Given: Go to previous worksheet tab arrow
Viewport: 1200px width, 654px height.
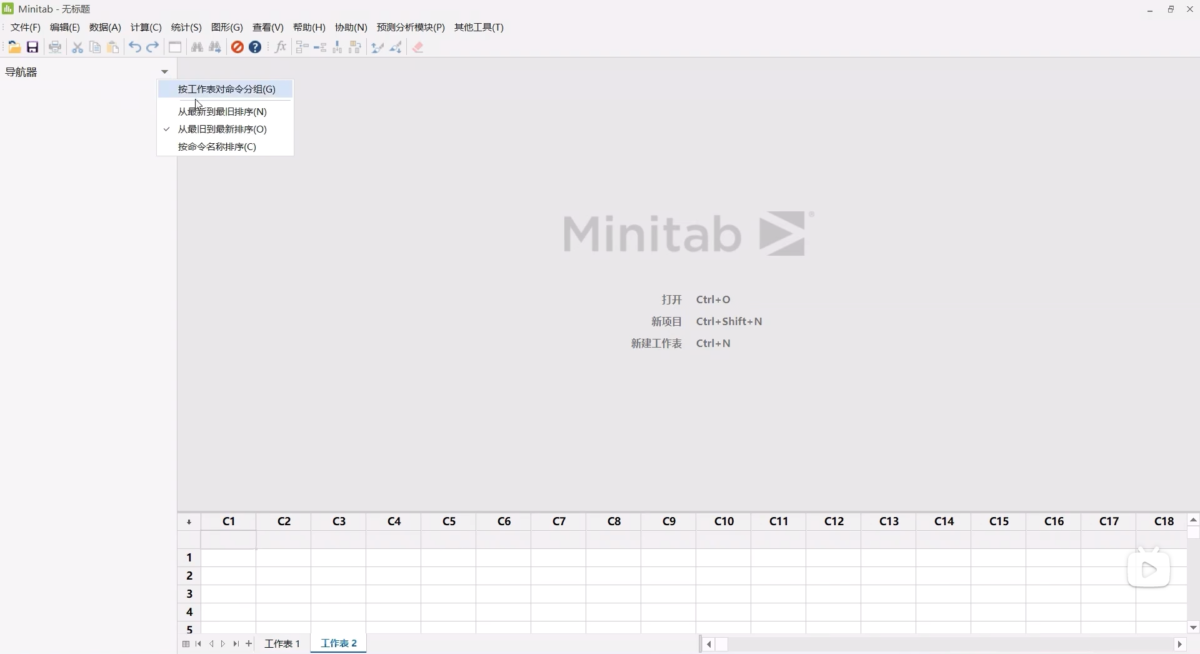Looking at the screenshot, I should click(211, 644).
